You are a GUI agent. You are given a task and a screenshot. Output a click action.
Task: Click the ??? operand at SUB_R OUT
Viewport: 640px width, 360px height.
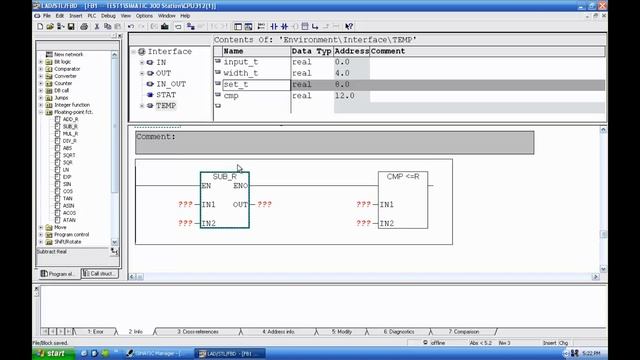tap(264, 204)
